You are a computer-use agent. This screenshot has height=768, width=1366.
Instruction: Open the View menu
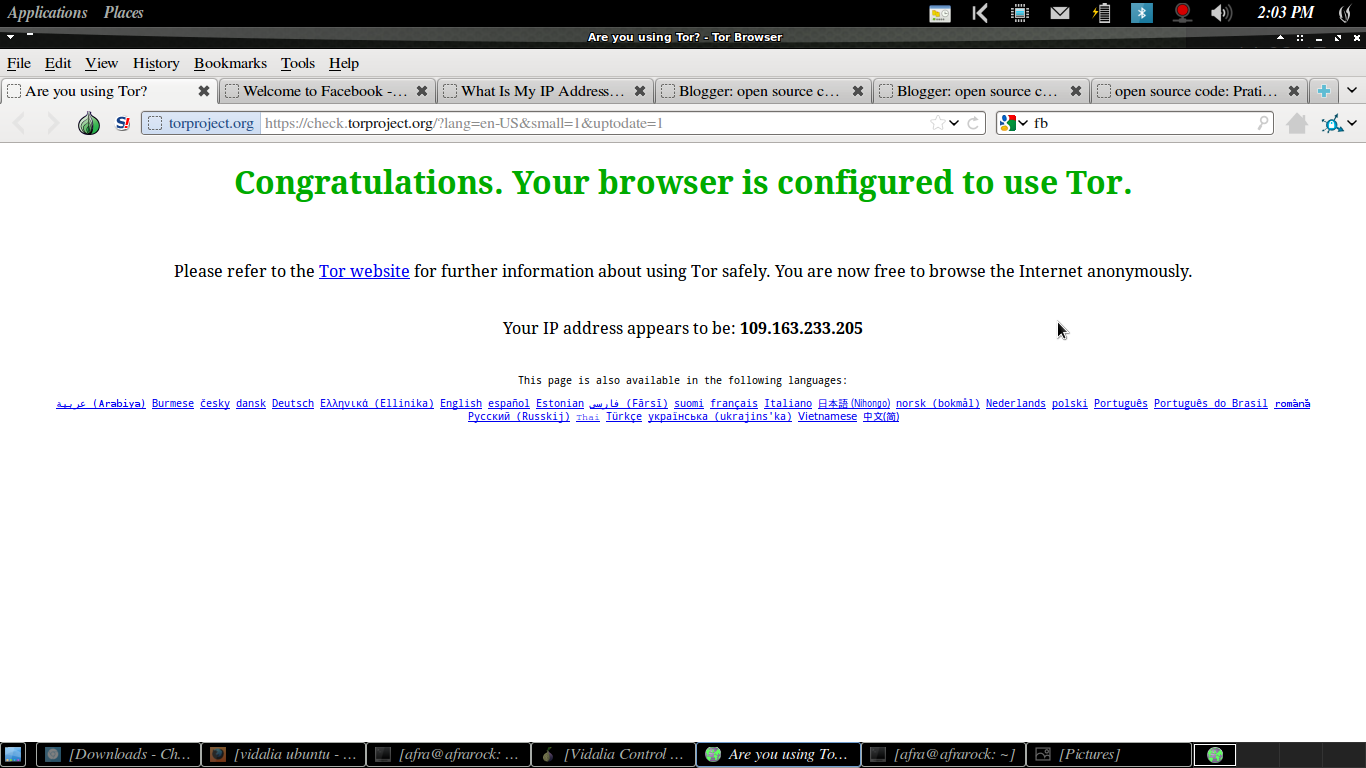(x=102, y=63)
